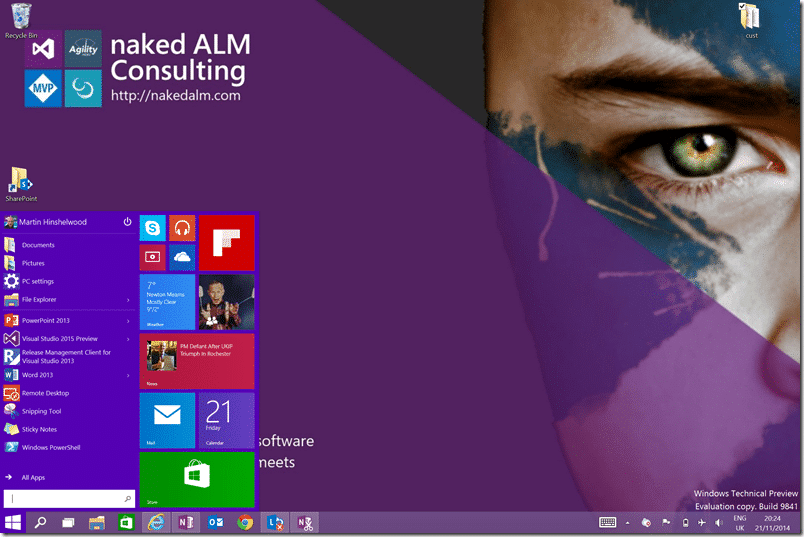Expand Word 2013 jump list arrow
The width and height of the screenshot is (804, 537).
pos(128,375)
